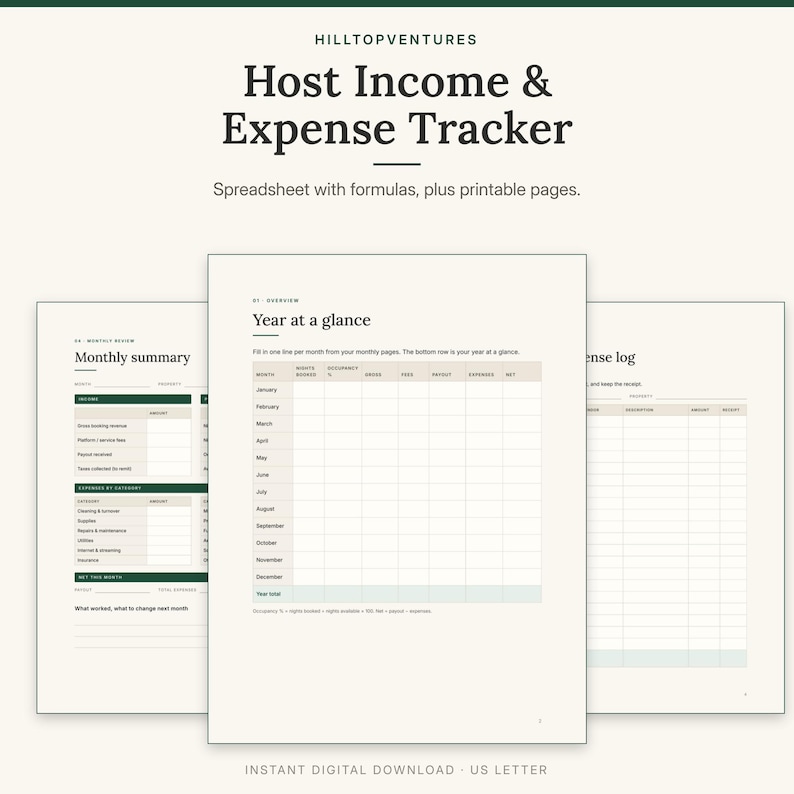Click 'Repairs & maintenance' category row
The height and width of the screenshot is (794, 794).
click(133, 531)
